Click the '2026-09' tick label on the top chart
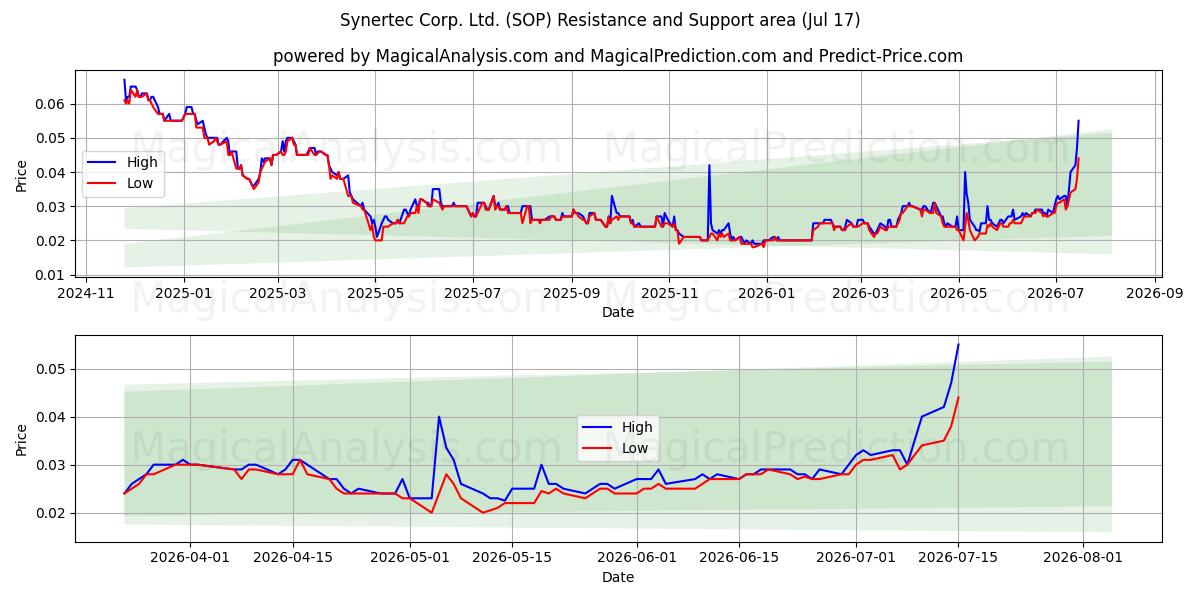 (x=1156, y=293)
